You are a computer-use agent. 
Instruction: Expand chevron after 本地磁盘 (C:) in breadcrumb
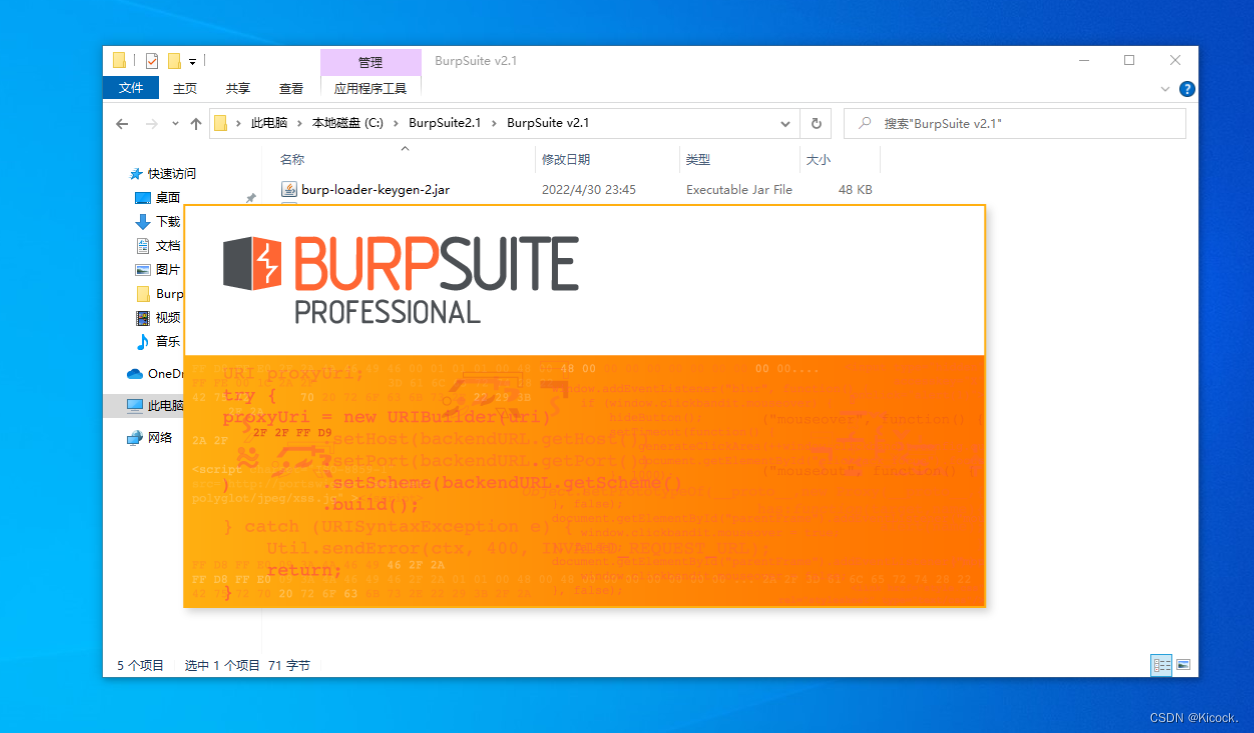pyautogui.click(x=396, y=123)
